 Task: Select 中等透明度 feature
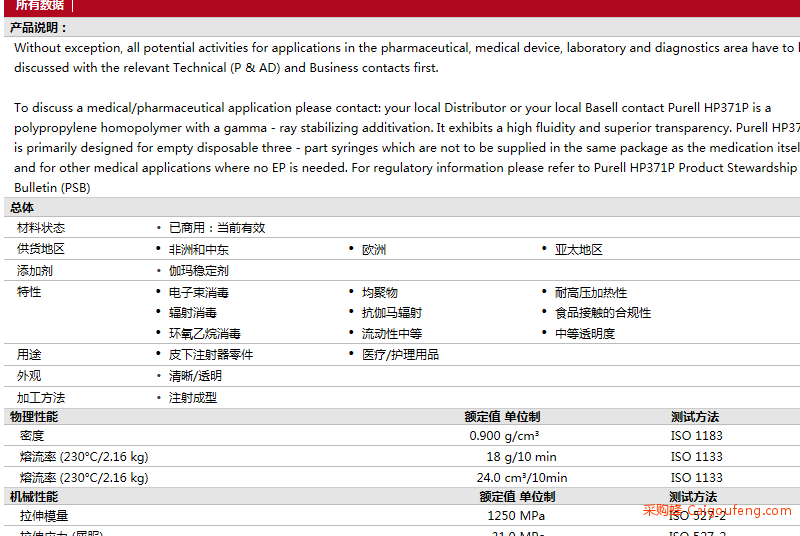tap(585, 334)
